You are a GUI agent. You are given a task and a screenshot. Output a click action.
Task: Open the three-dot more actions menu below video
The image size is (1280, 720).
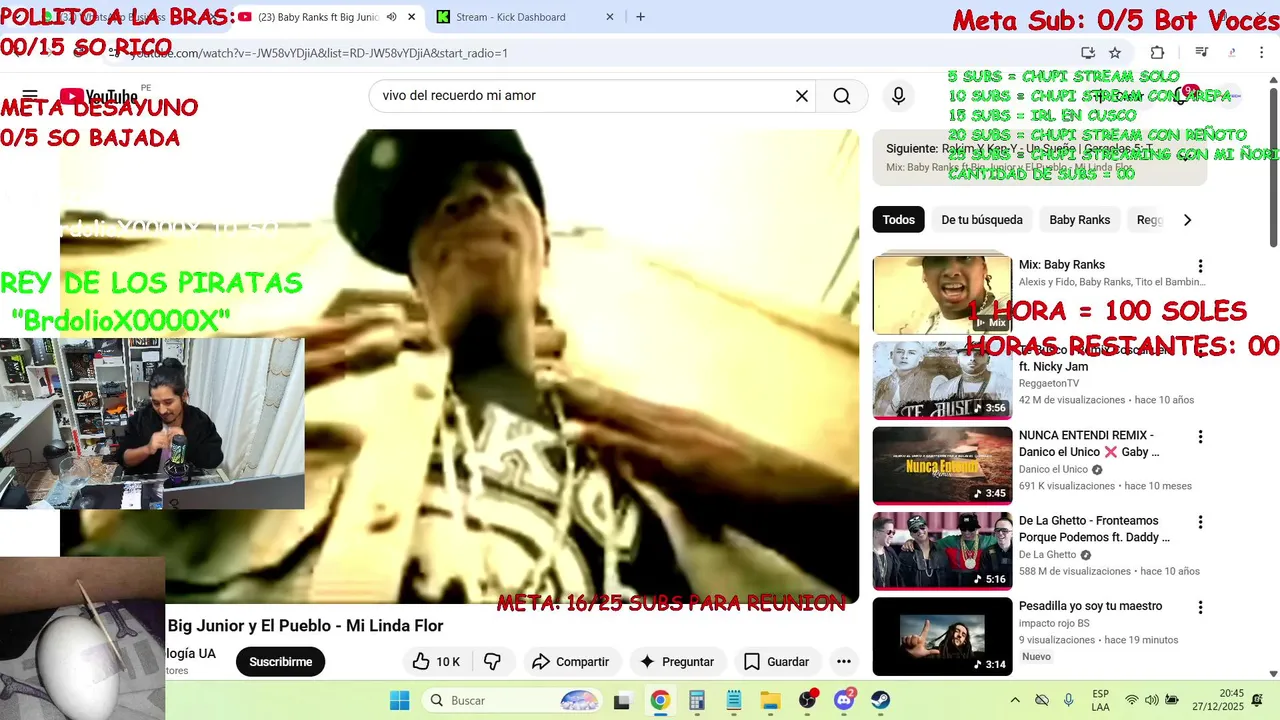(x=844, y=662)
